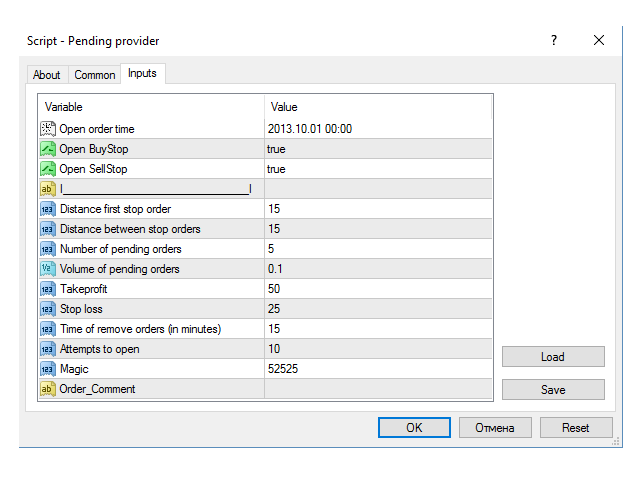
Task: Click the string icon on the separator line row
Action: [x=48, y=189]
